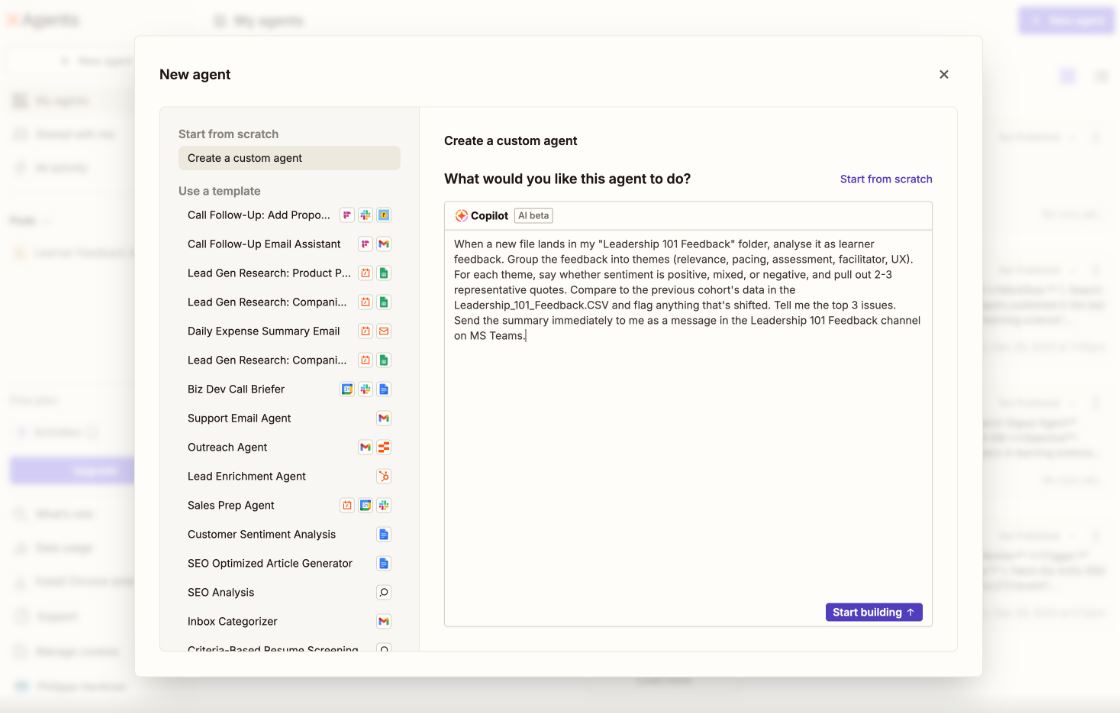Click the HubSpot icon next to Outreach Agent
1120x713 pixels.
point(384,447)
